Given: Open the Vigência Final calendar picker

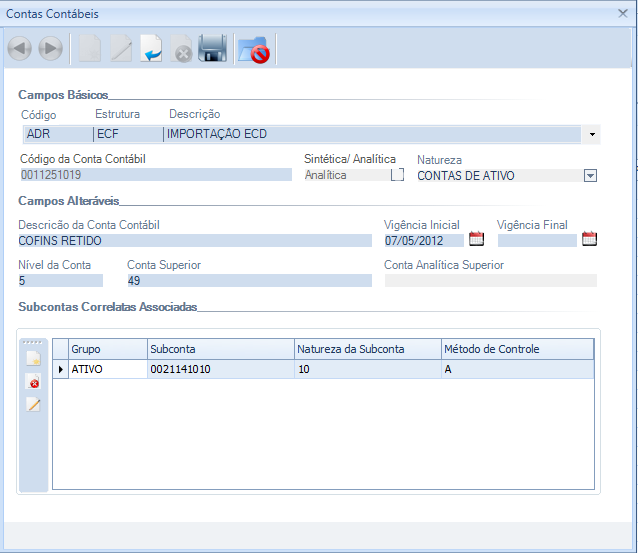Looking at the screenshot, I should point(589,239).
